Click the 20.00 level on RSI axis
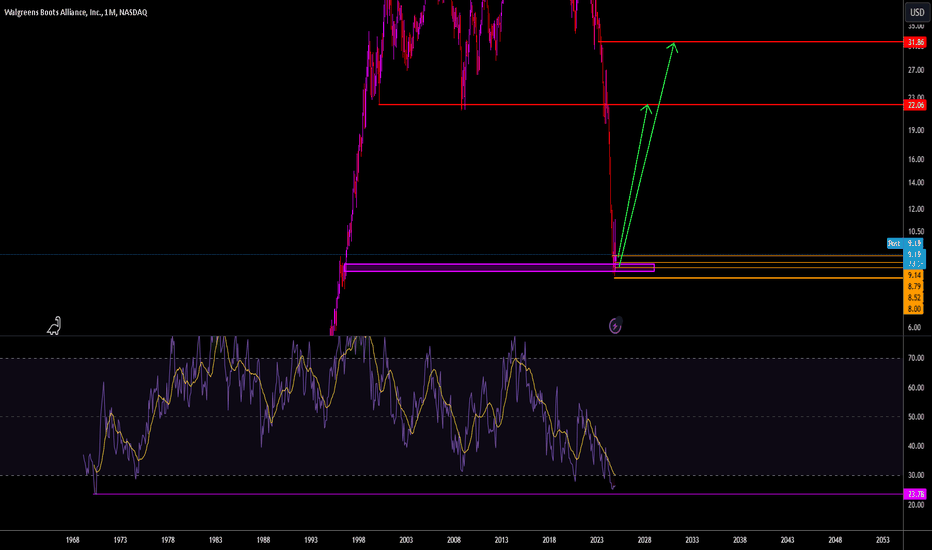This screenshot has width=932, height=550. (x=916, y=505)
